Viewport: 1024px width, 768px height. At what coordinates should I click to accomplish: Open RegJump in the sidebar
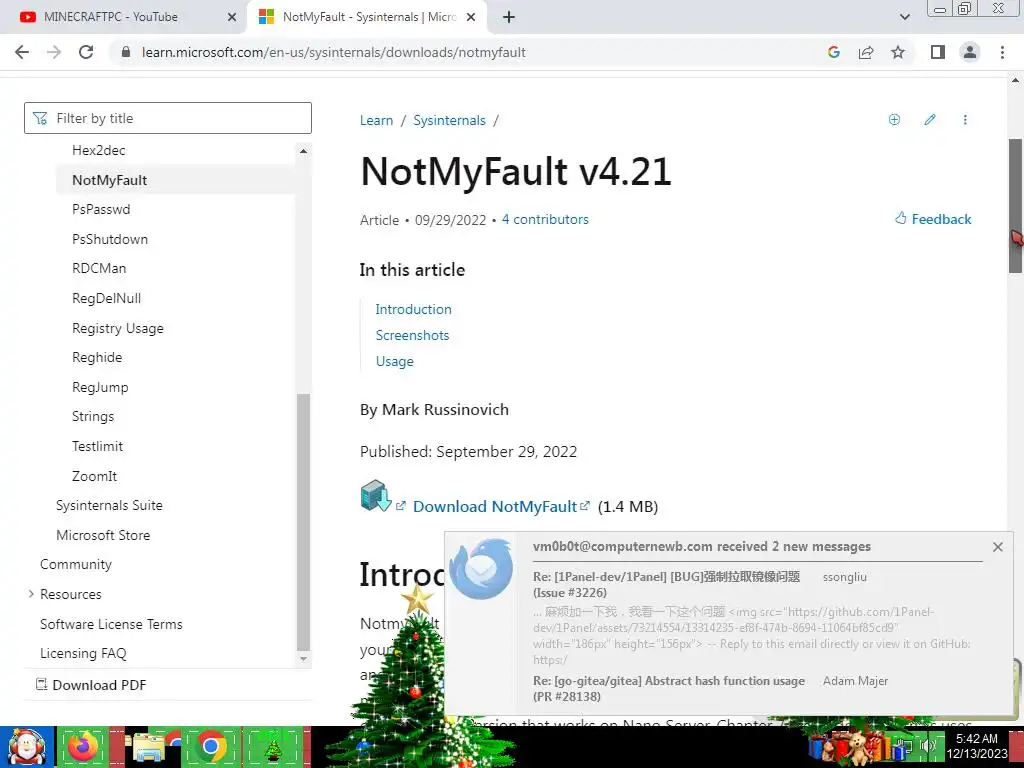pos(100,387)
